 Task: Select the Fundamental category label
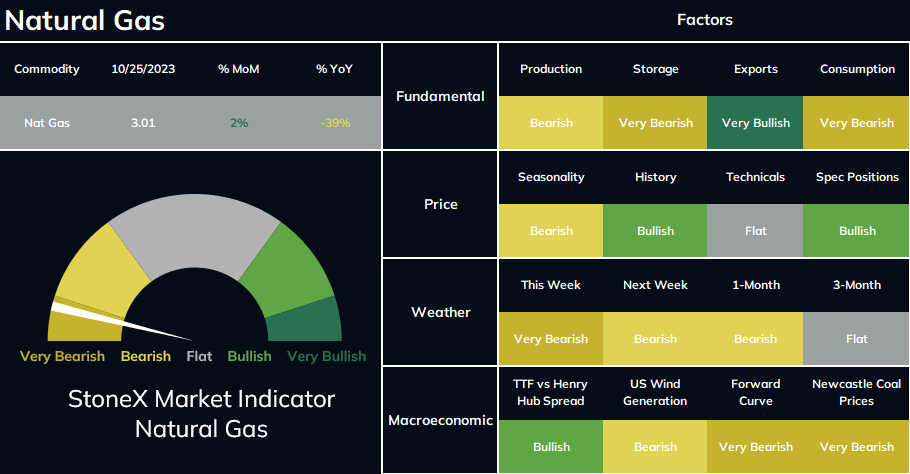click(440, 96)
